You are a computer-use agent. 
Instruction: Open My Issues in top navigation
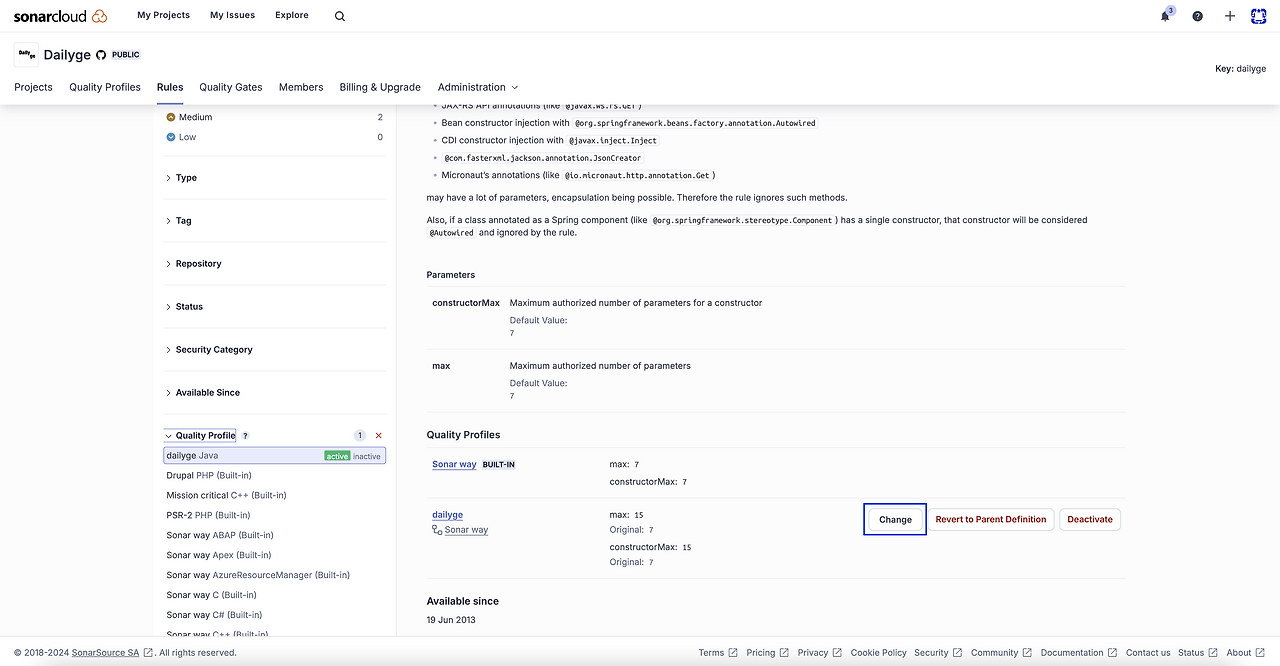(232, 16)
